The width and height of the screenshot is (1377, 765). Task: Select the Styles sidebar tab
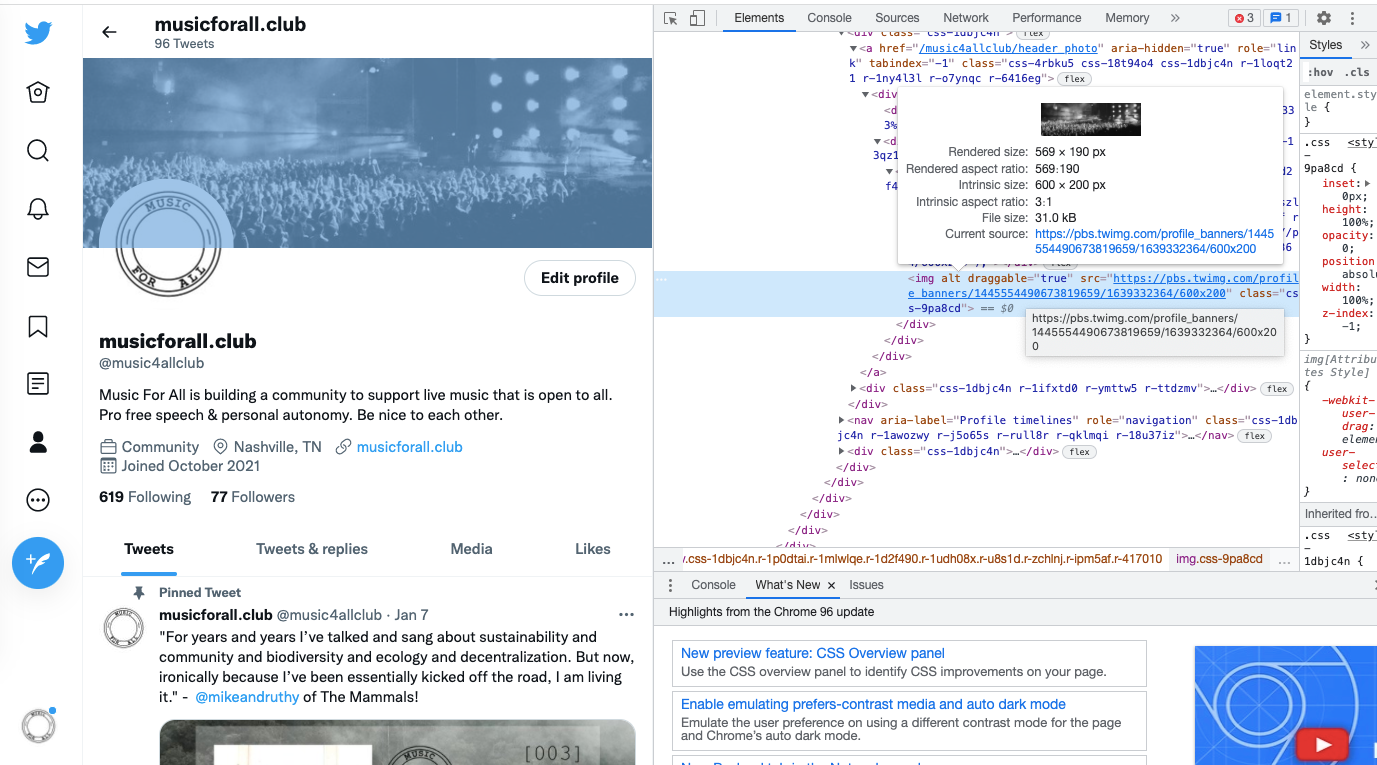point(1326,45)
